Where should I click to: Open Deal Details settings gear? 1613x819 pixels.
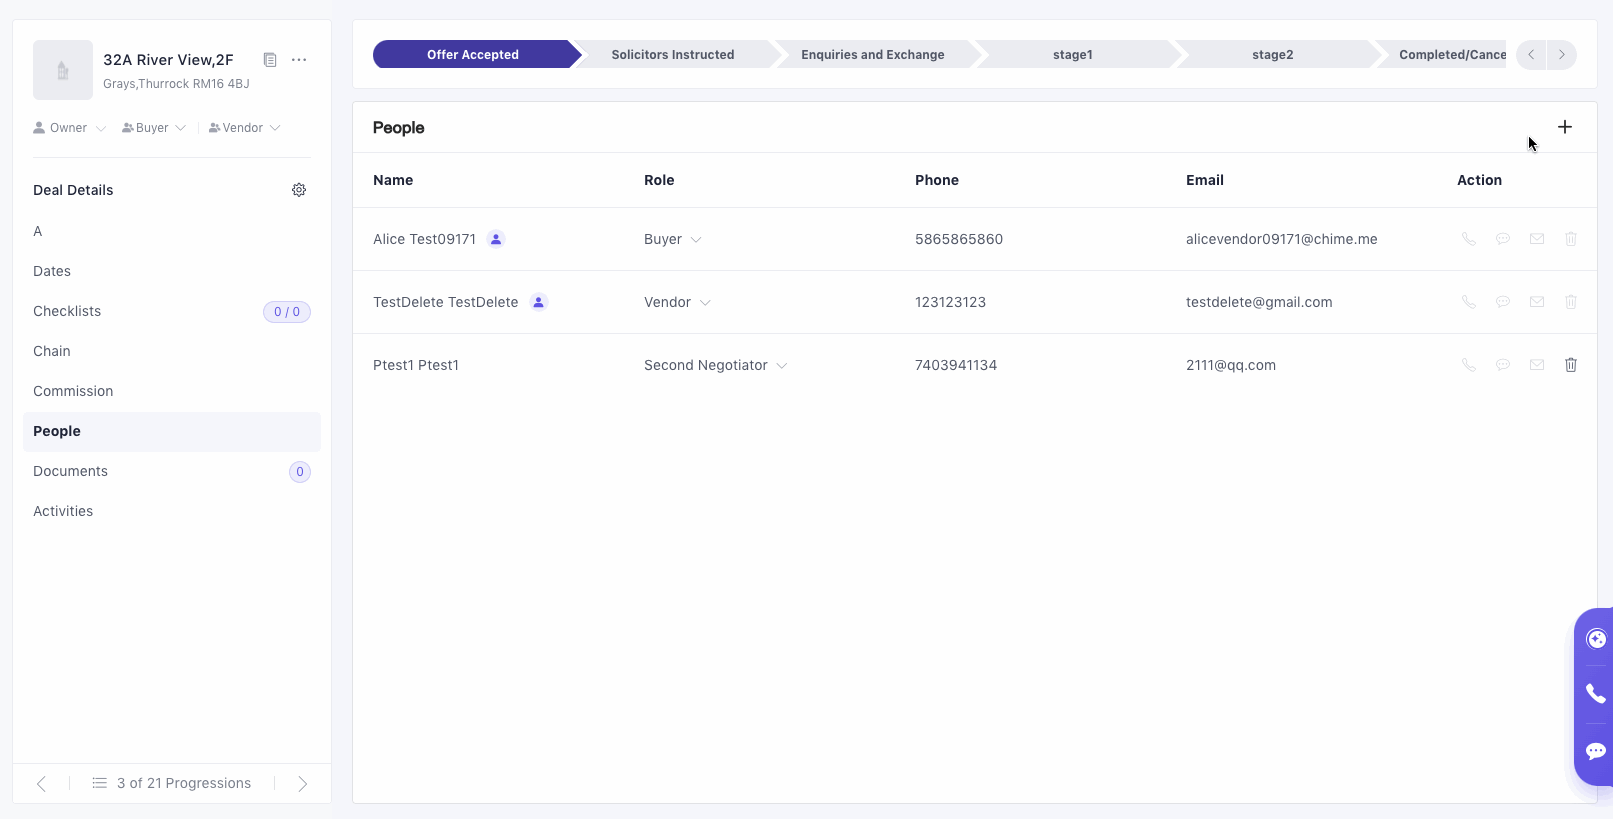299,190
